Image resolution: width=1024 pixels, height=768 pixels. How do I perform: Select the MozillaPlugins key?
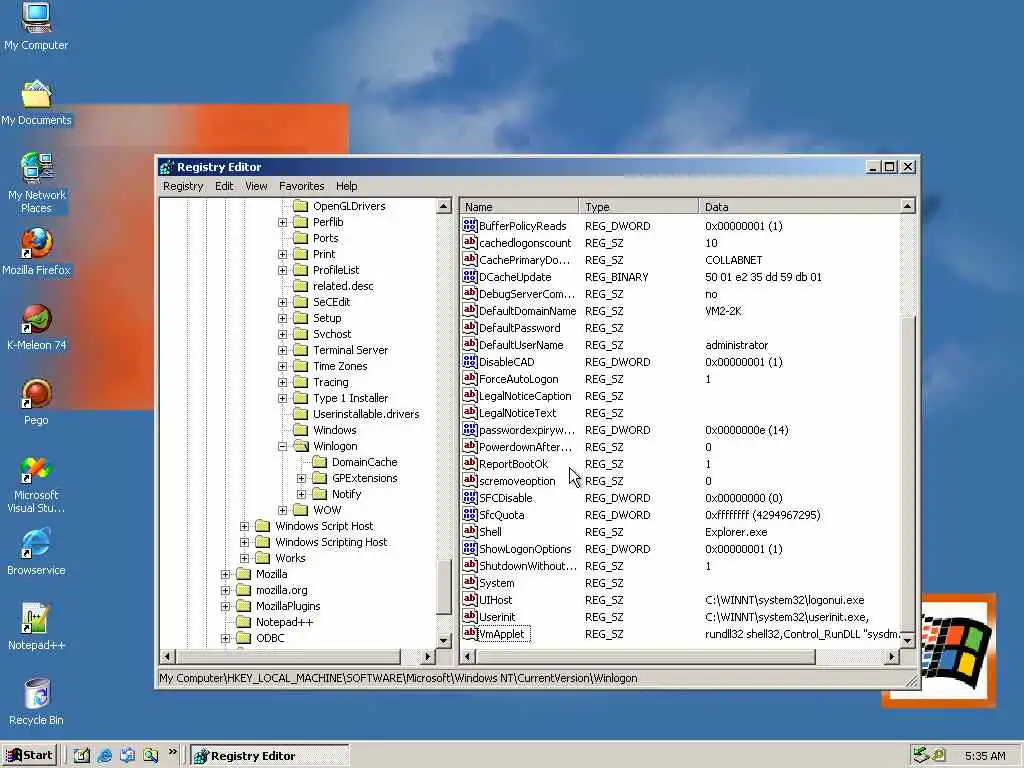pyautogui.click(x=288, y=606)
